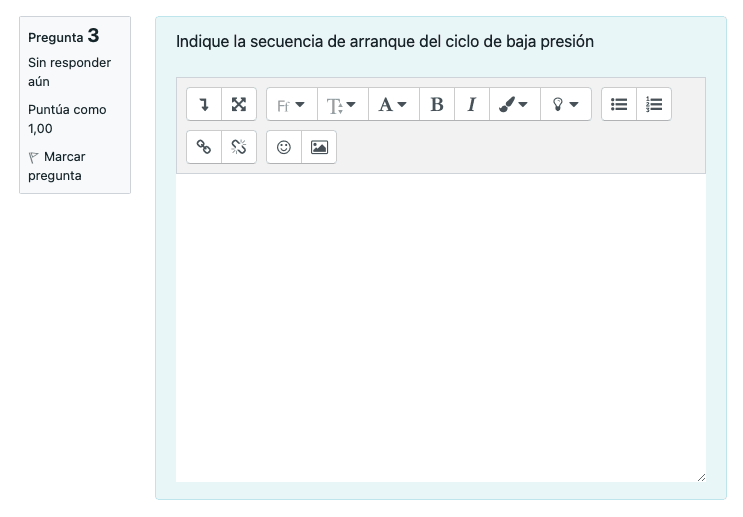
Task: Open the font size dropdown
Action: point(343,104)
